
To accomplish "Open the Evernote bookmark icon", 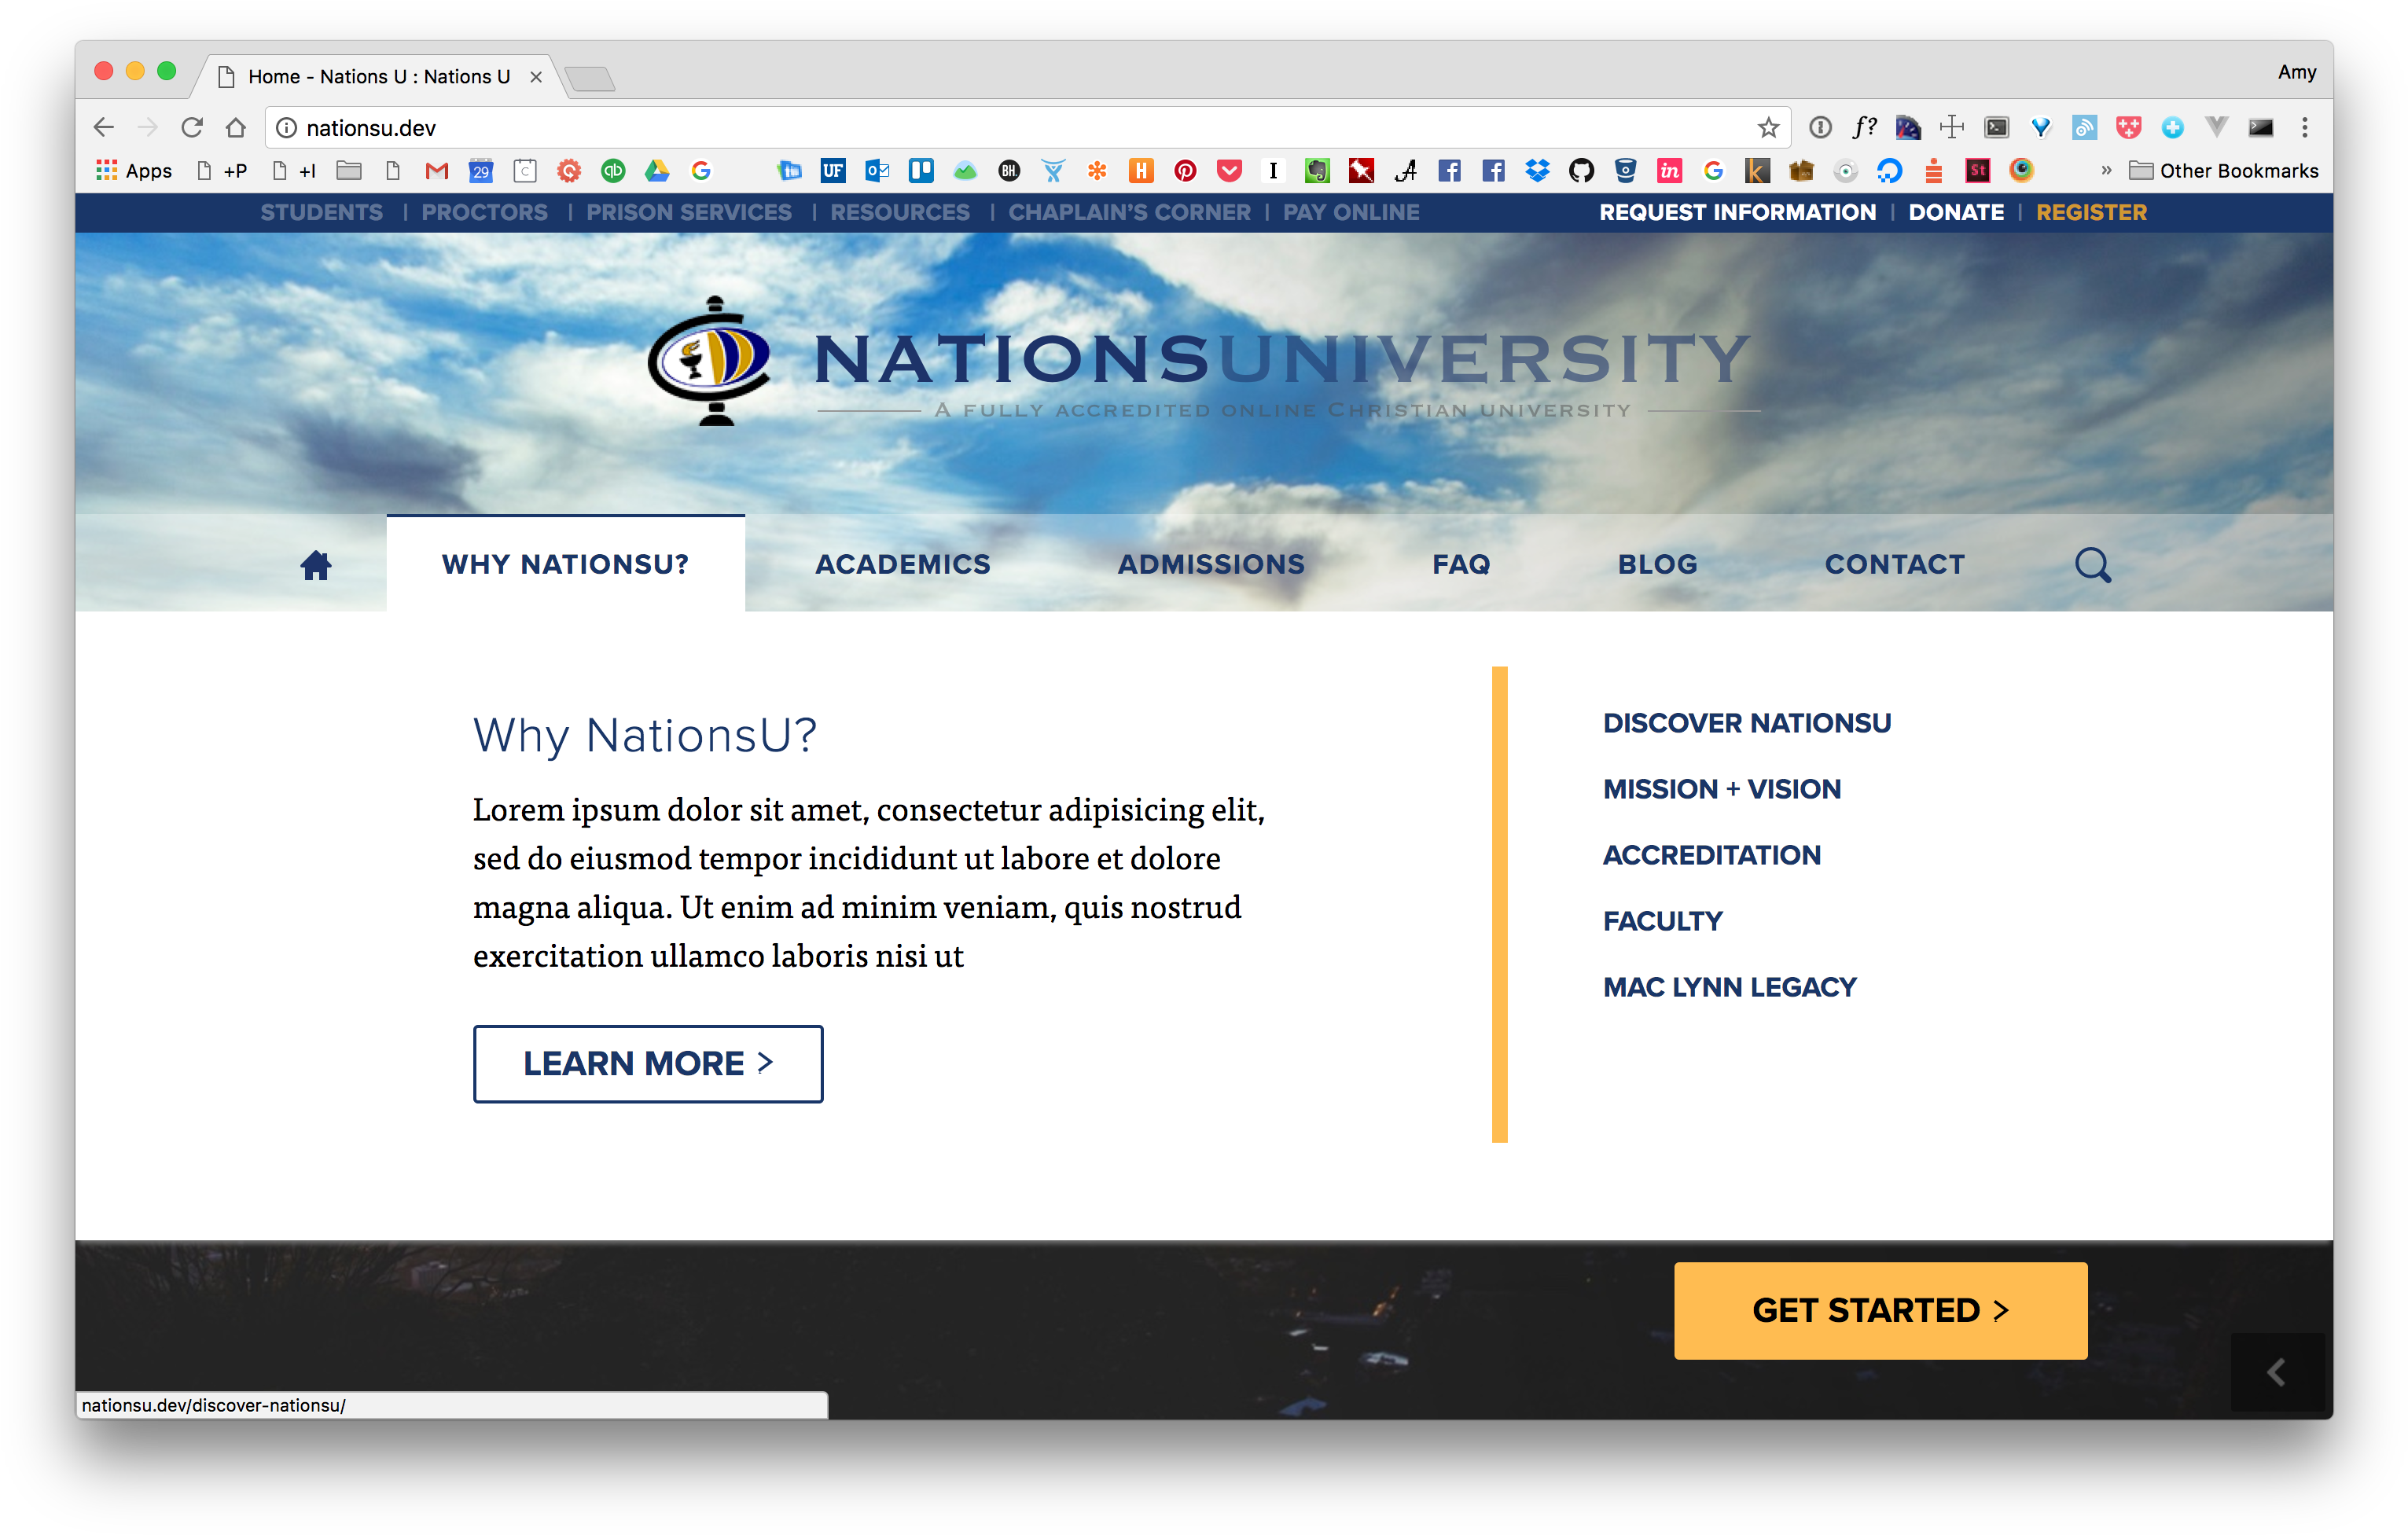I will coord(1317,171).
